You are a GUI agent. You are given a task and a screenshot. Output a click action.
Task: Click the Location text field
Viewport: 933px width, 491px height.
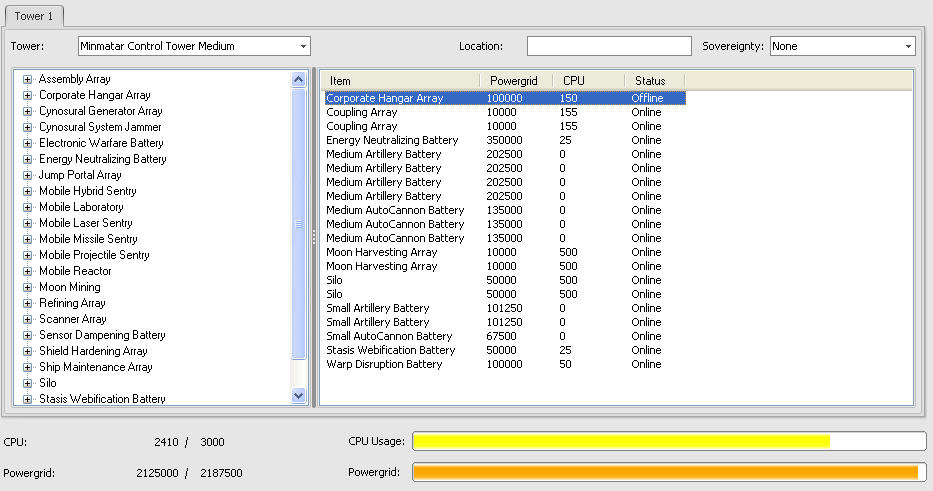coord(608,46)
